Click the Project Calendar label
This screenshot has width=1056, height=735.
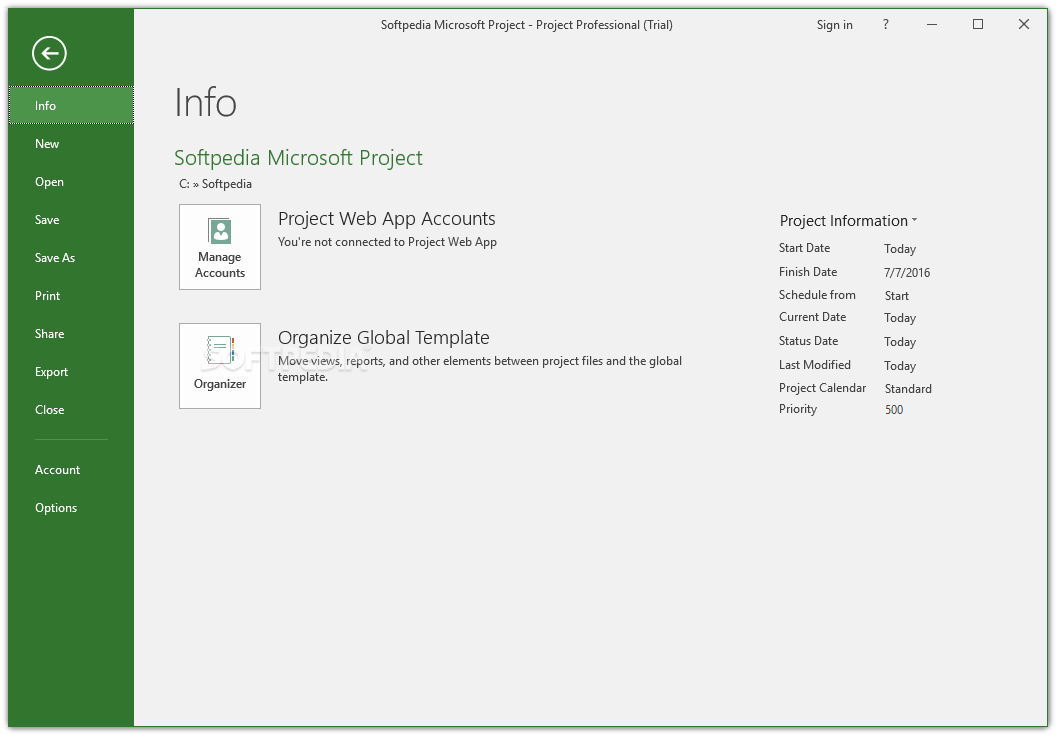(822, 387)
